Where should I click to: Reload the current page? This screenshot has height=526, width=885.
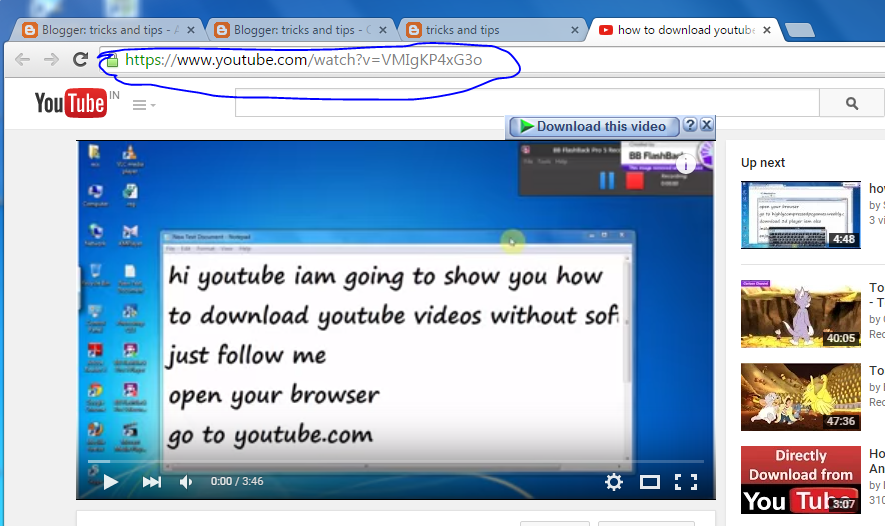pos(81,59)
